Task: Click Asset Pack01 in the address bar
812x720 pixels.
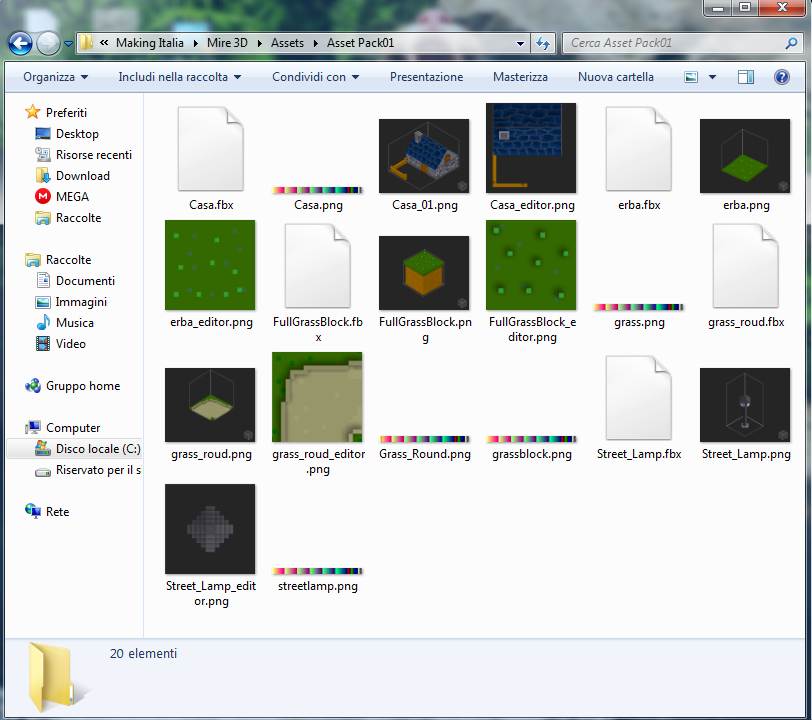Action: pyautogui.click(x=360, y=43)
